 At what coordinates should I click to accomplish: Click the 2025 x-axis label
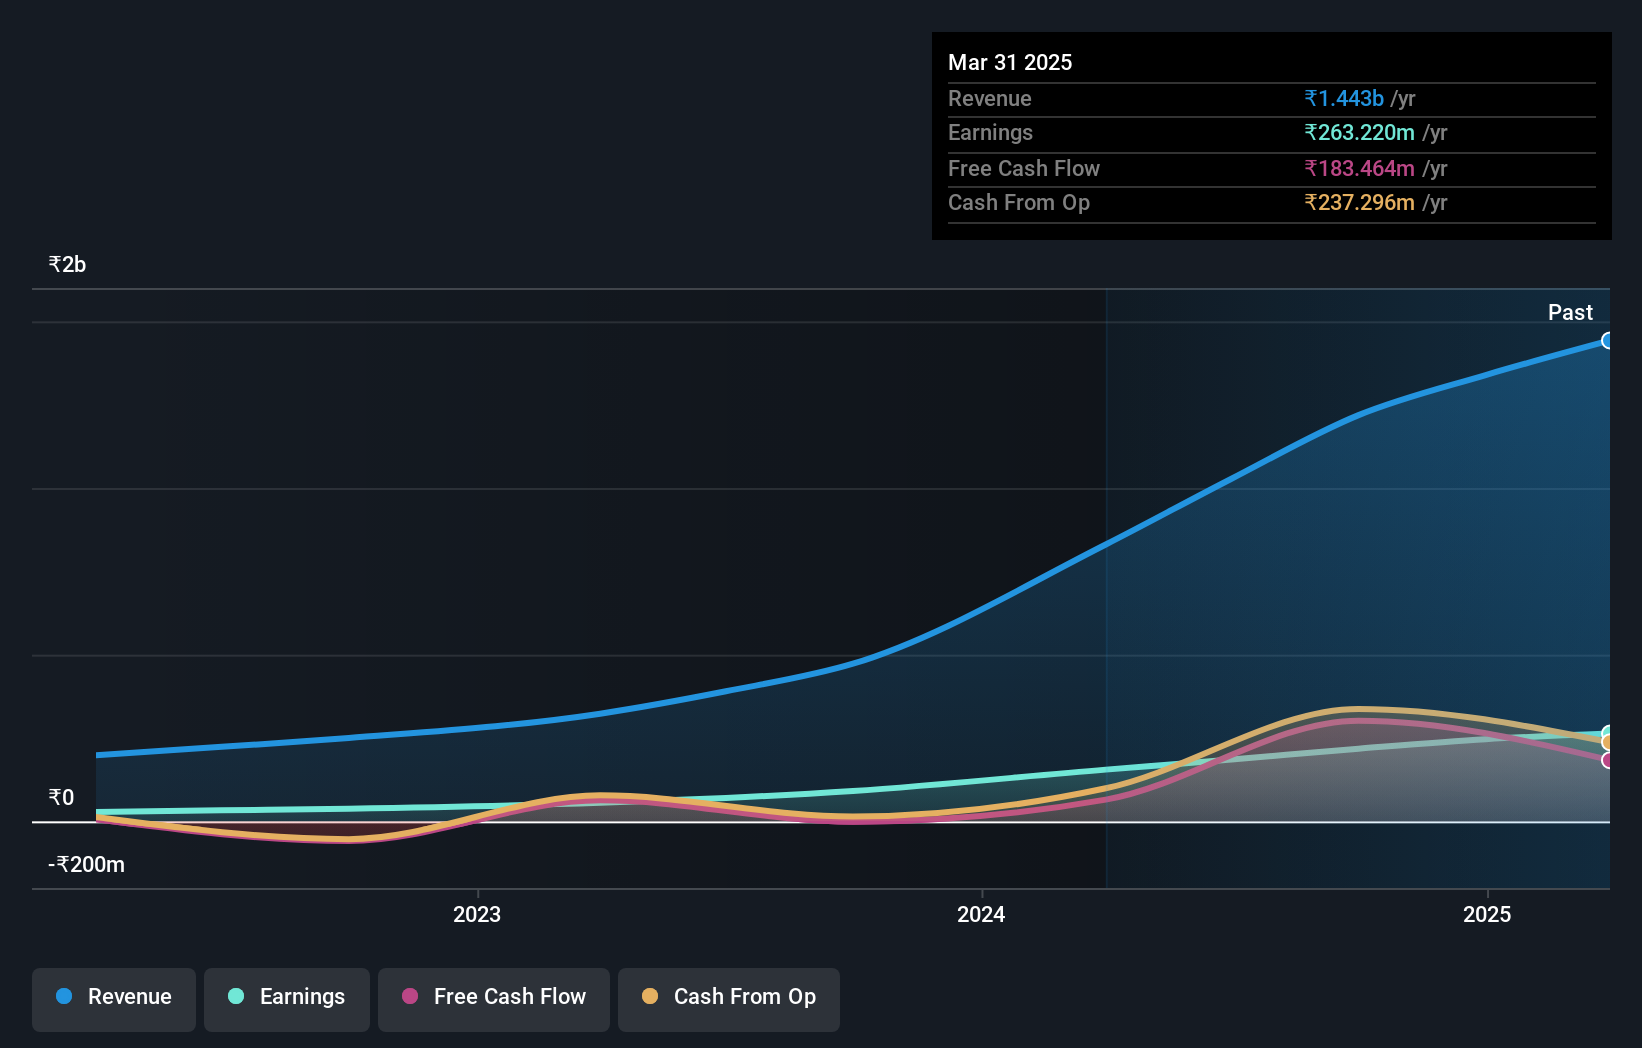1487,914
